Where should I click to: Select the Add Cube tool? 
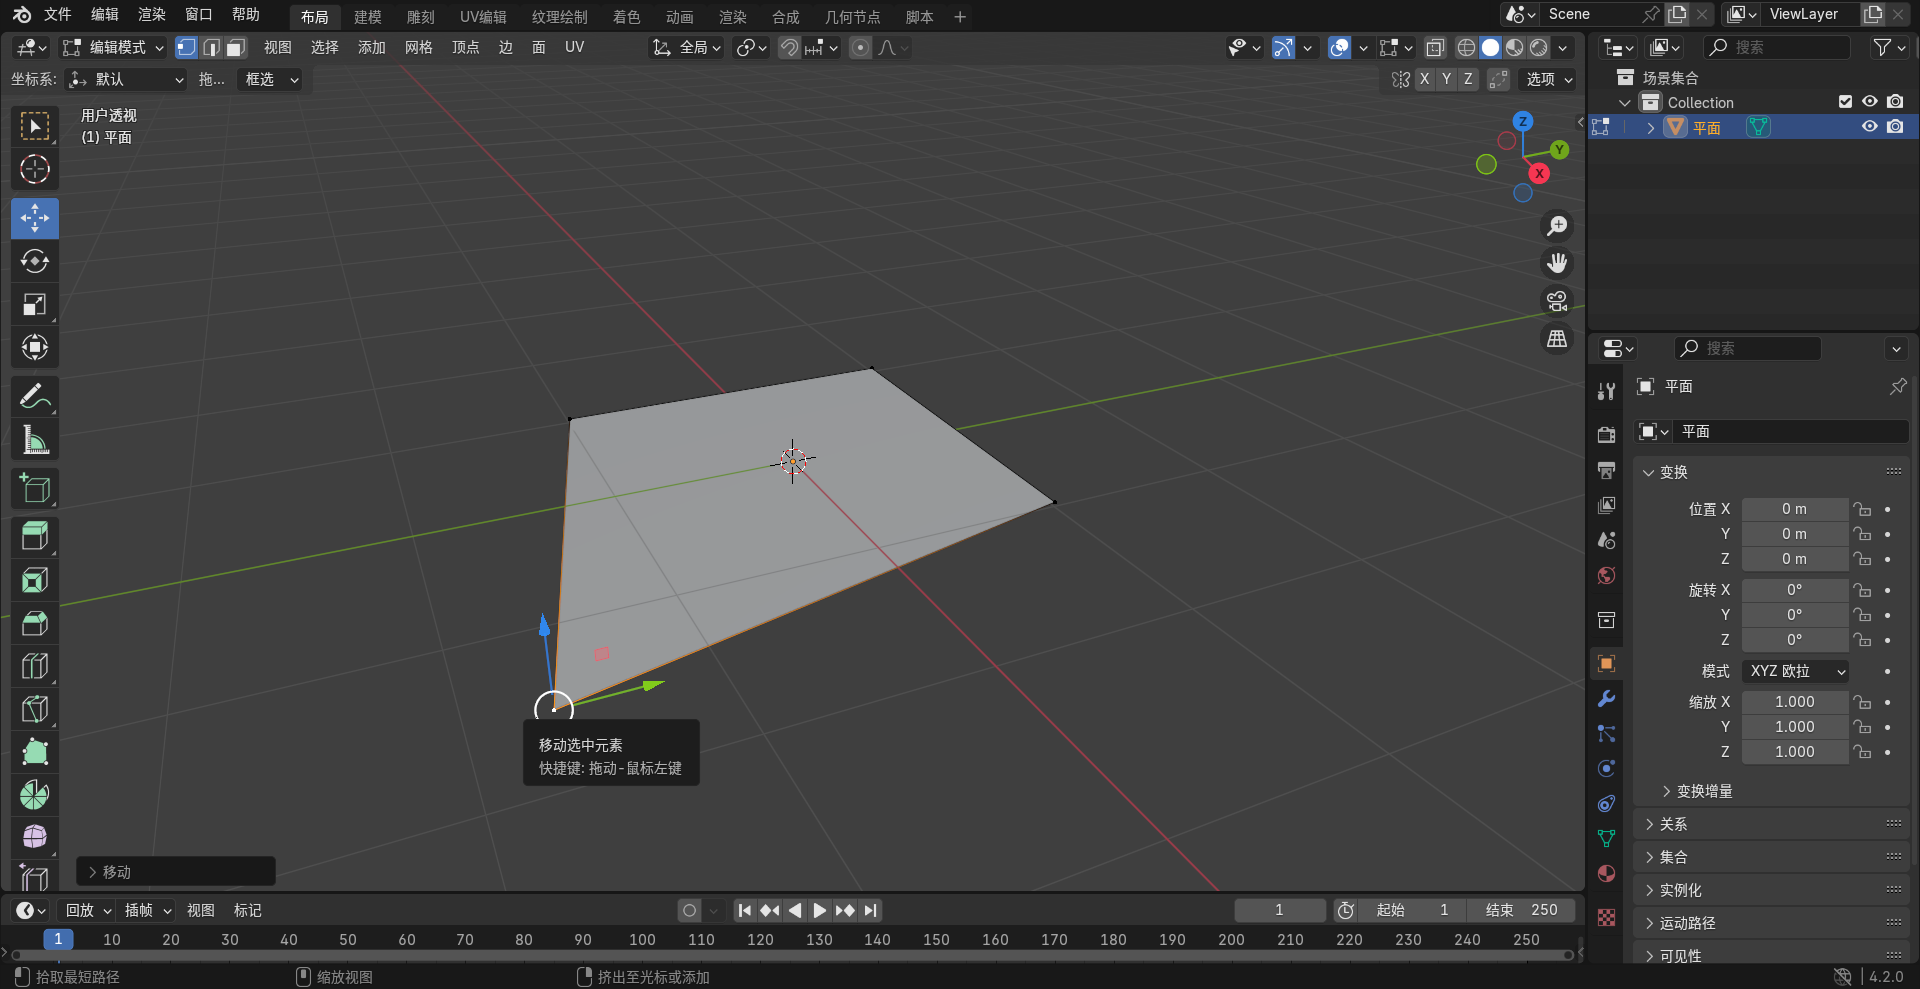pos(35,489)
